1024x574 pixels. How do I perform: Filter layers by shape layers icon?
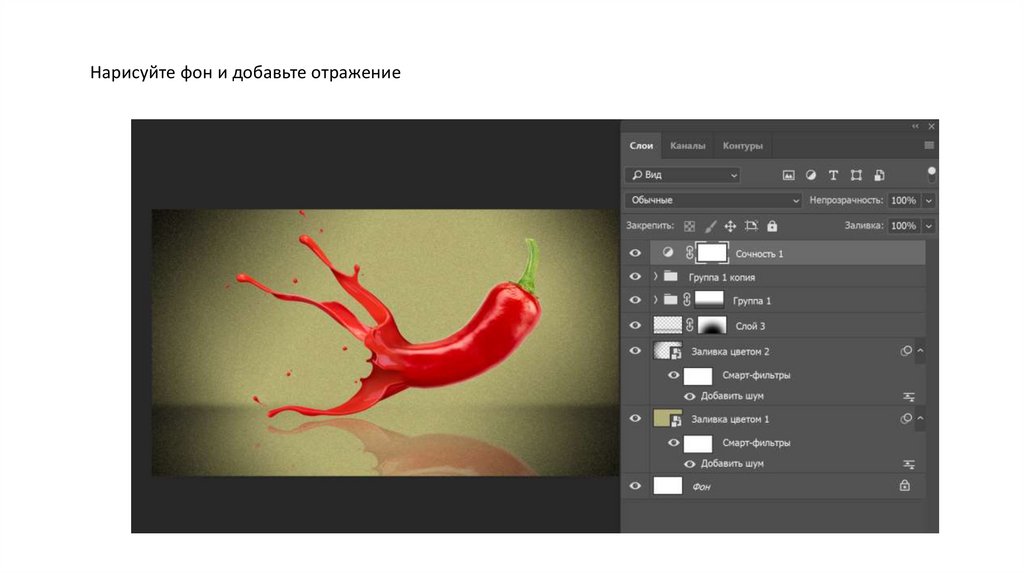(856, 175)
